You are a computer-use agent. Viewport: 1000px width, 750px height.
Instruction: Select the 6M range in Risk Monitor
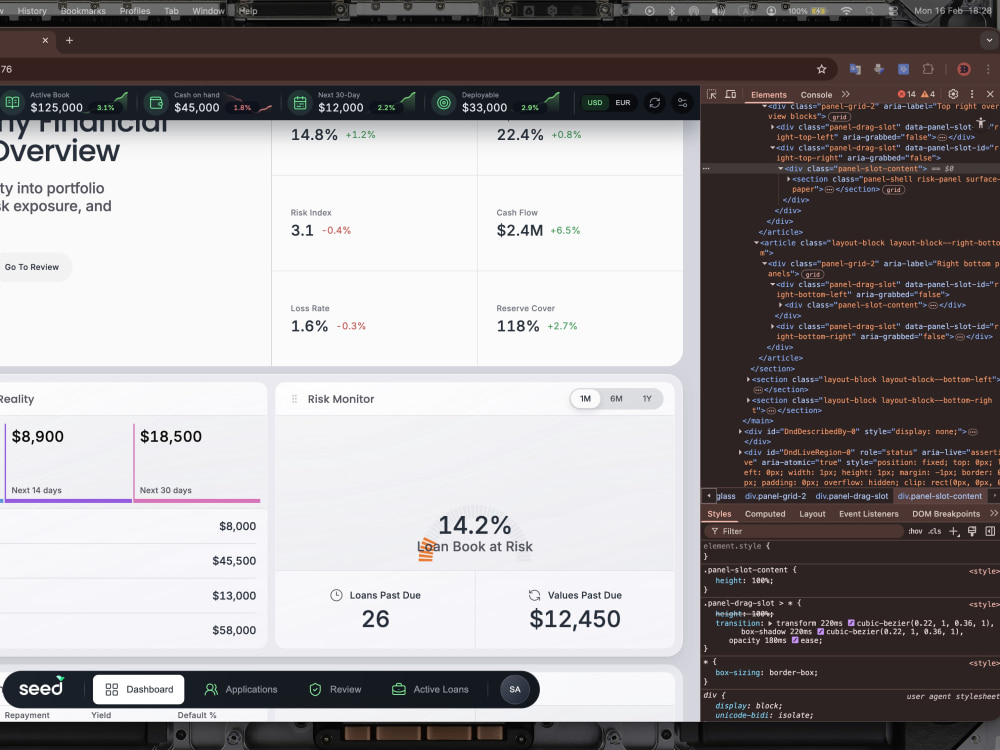click(616, 399)
